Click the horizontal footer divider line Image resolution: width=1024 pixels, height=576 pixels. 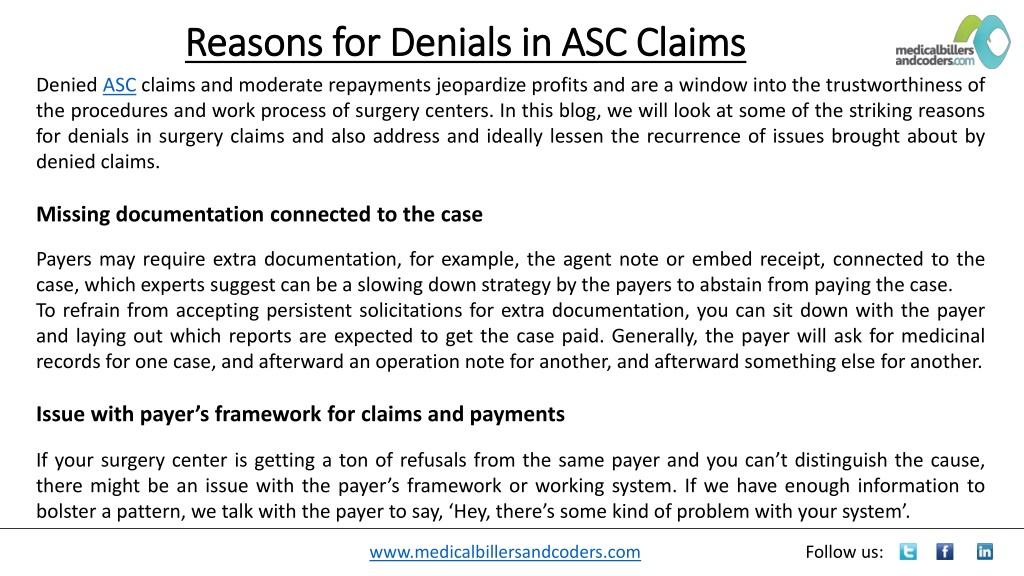tap(512, 528)
